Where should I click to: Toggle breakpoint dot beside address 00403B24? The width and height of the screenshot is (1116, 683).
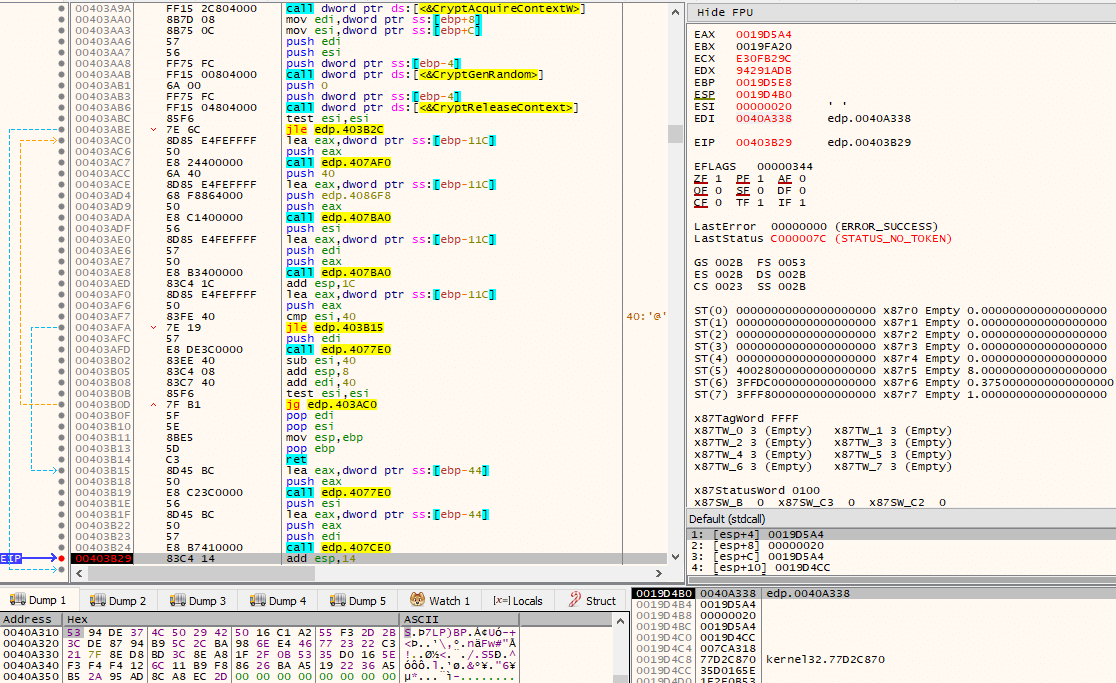(61, 547)
